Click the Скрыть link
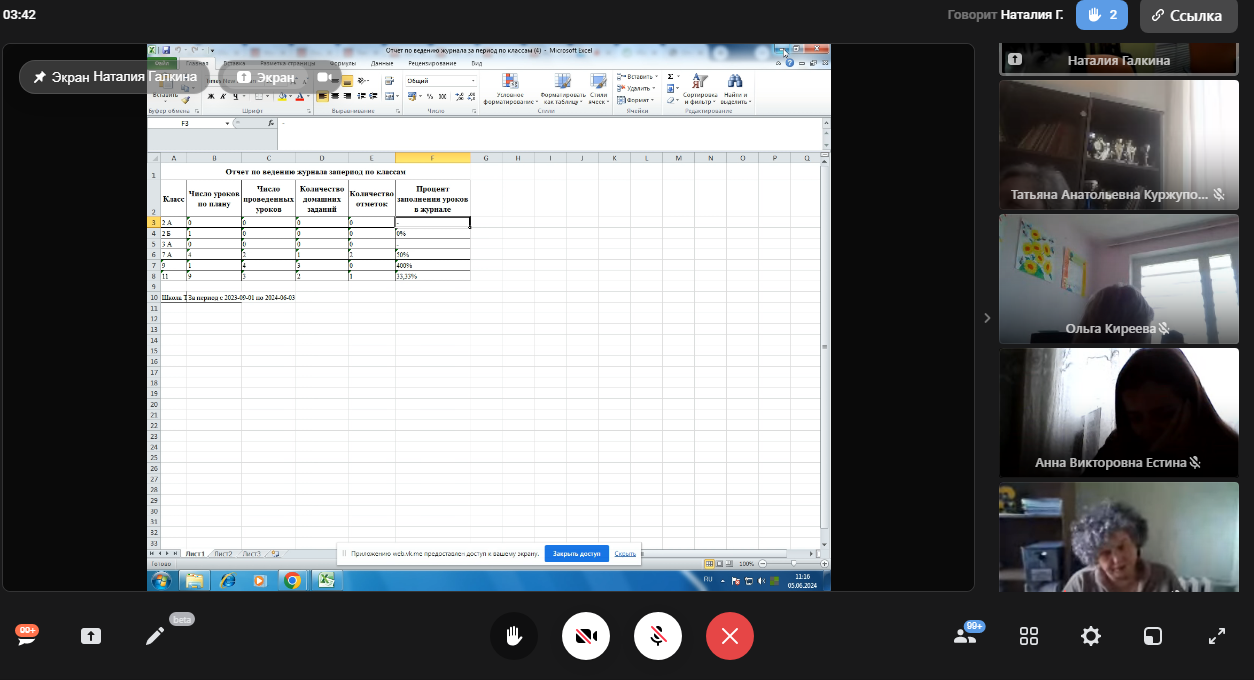1254x680 pixels. pos(625,553)
